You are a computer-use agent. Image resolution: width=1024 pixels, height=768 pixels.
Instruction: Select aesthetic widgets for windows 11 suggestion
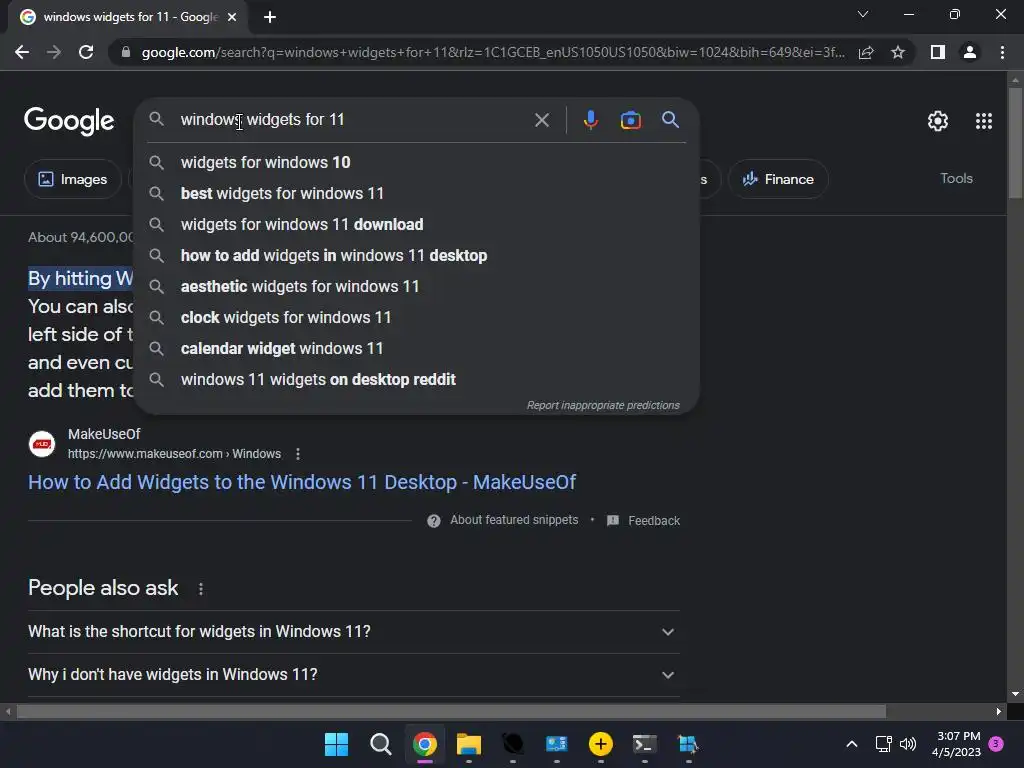[417, 287]
